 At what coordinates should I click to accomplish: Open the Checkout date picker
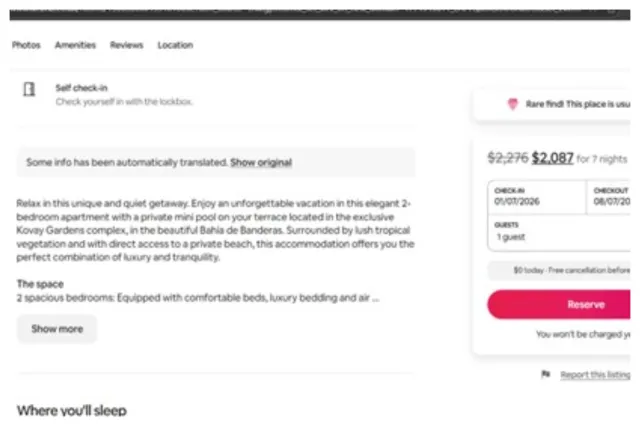pyautogui.click(x=610, y=196)
